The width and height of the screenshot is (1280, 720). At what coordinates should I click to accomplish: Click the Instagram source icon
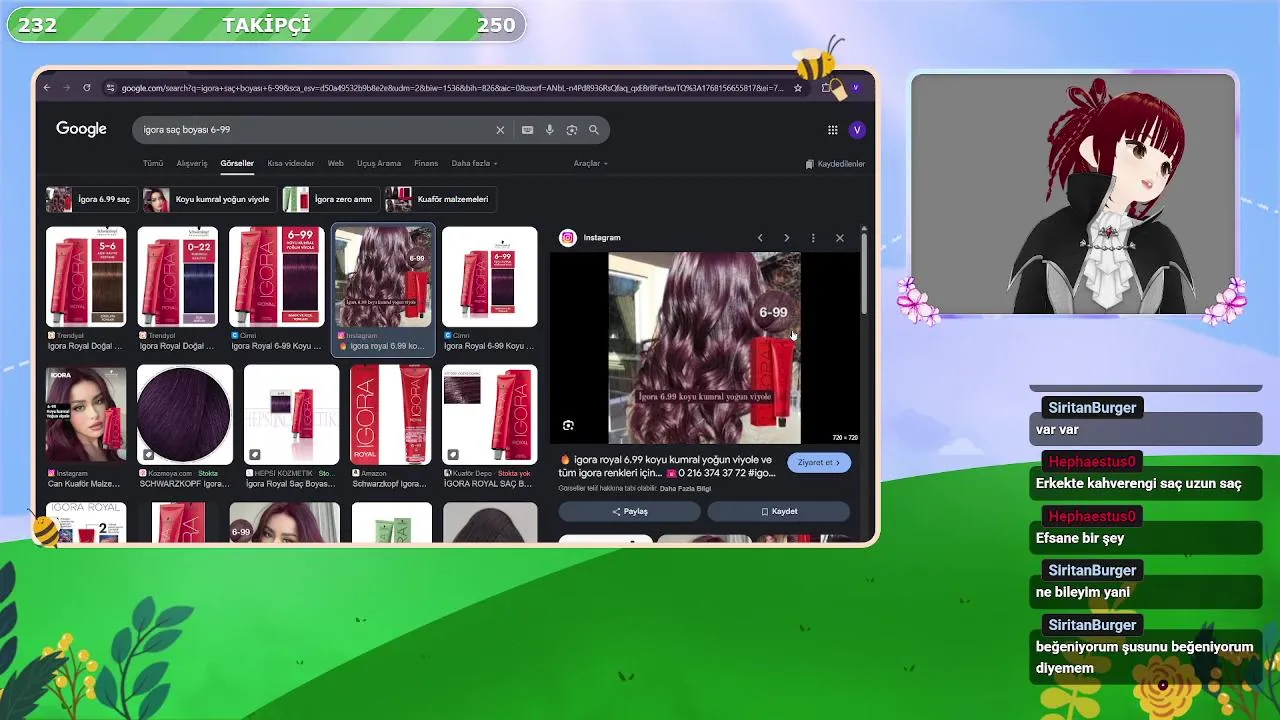click(x=568, y=238)
